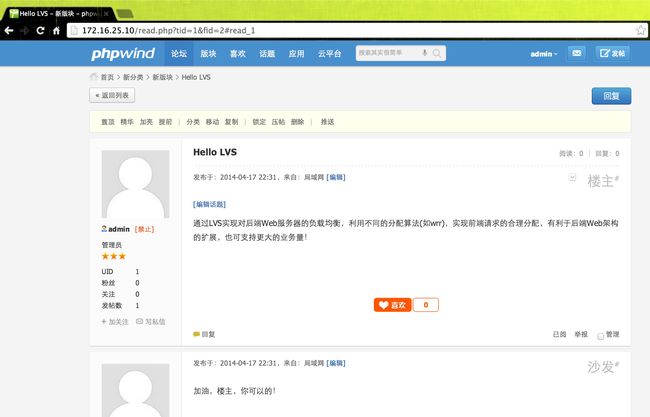Click [编辑话题] link
Image resolution: width=650 pixels, height=417 pixels.
pos(209,204)
